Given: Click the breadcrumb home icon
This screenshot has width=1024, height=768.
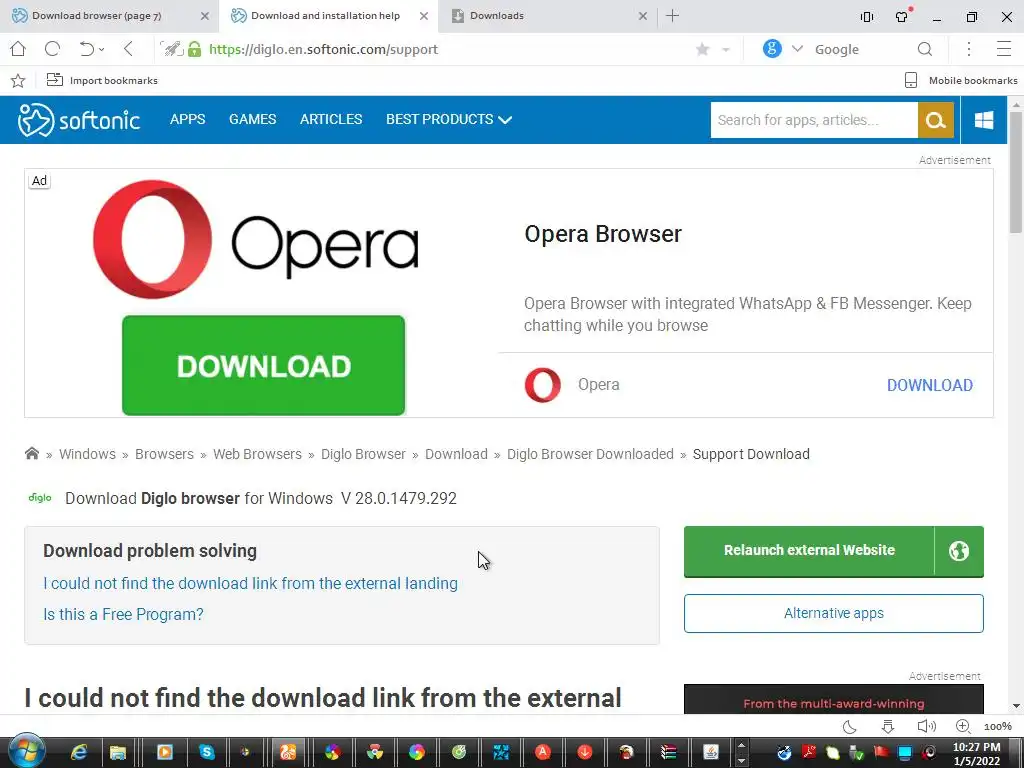Looking at the screenshot, I should (x=31, y=453).
